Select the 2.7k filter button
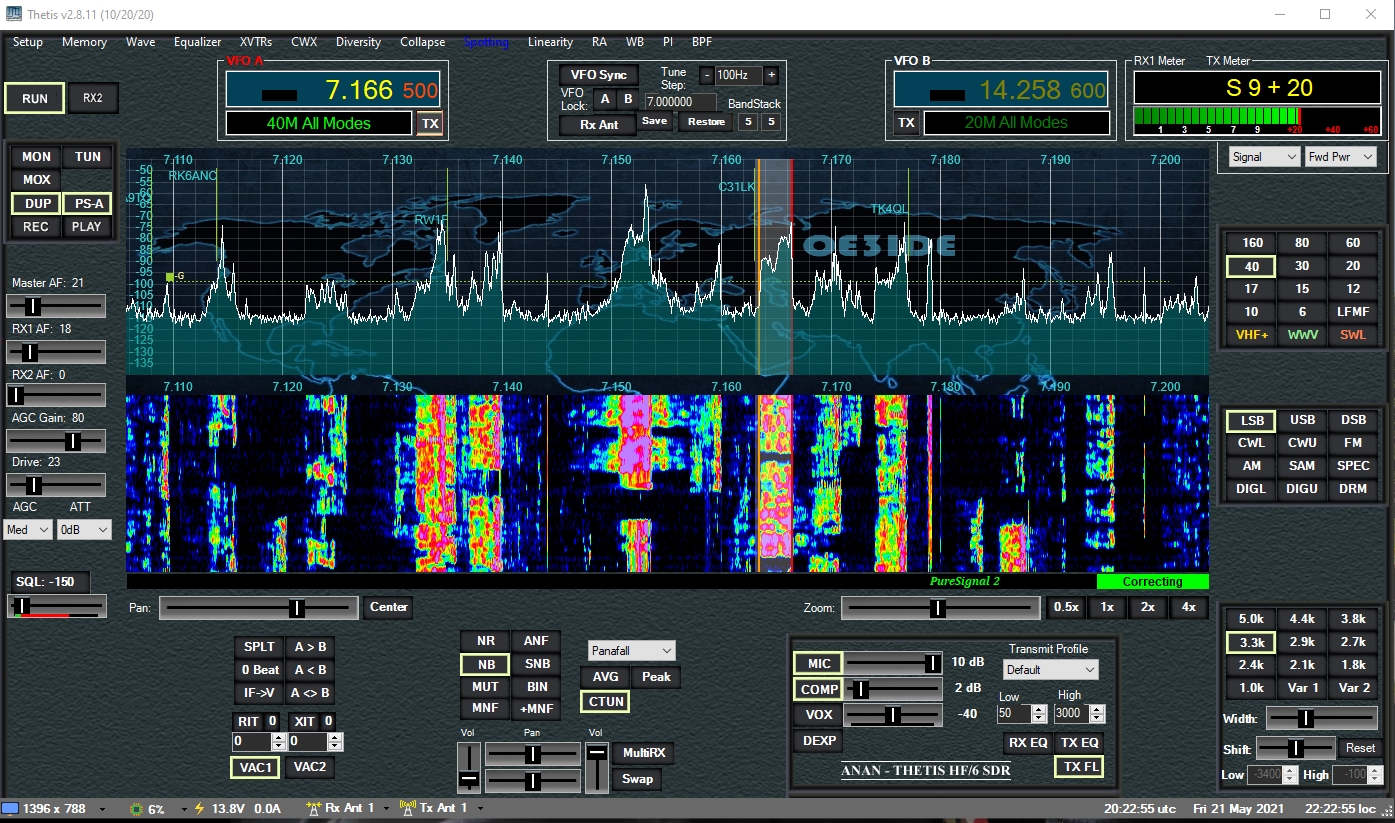This screenshot has height=823, width=1395. [x=1353, y=642]
